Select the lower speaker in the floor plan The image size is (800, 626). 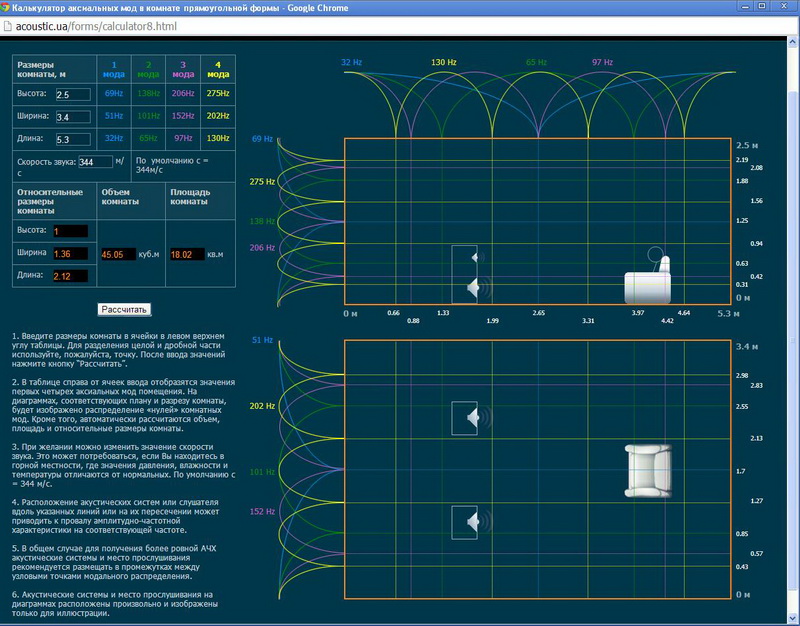click(465, 522)
